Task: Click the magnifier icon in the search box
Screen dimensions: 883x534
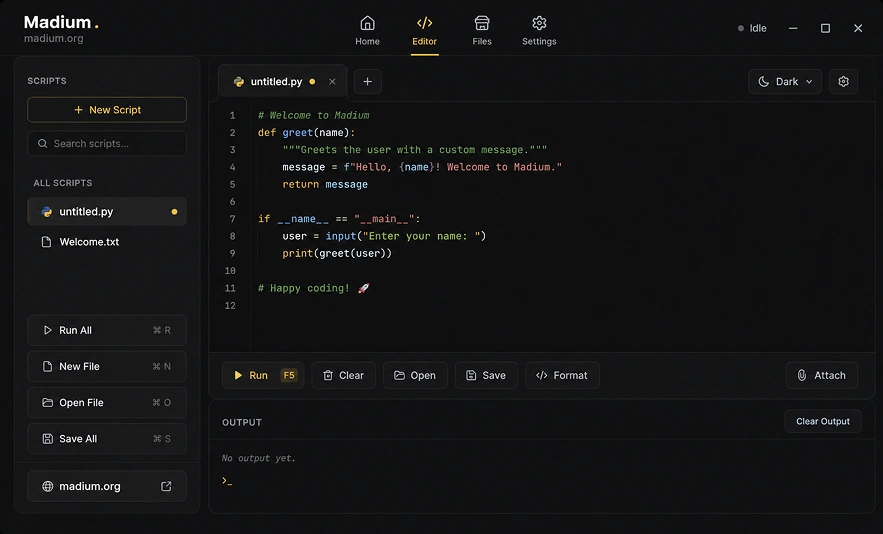Action: (42, 144)
